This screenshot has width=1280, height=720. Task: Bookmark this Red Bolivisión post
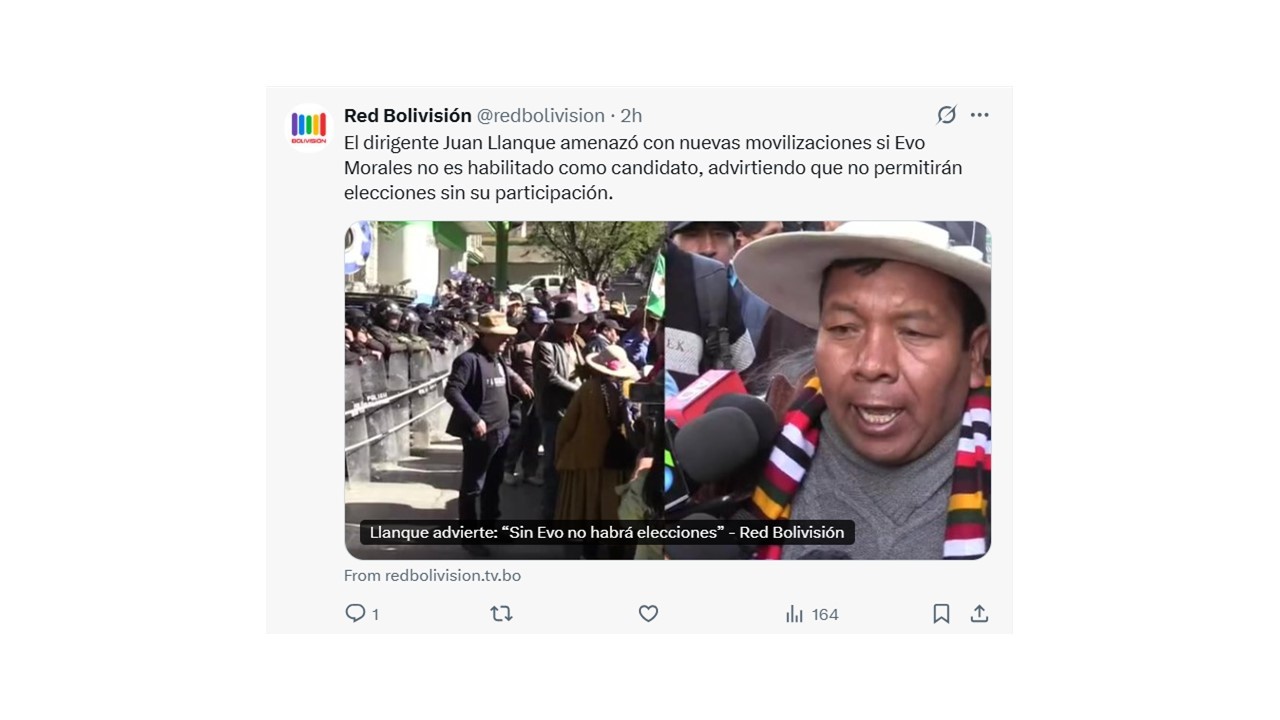click(x=941, y=613)
